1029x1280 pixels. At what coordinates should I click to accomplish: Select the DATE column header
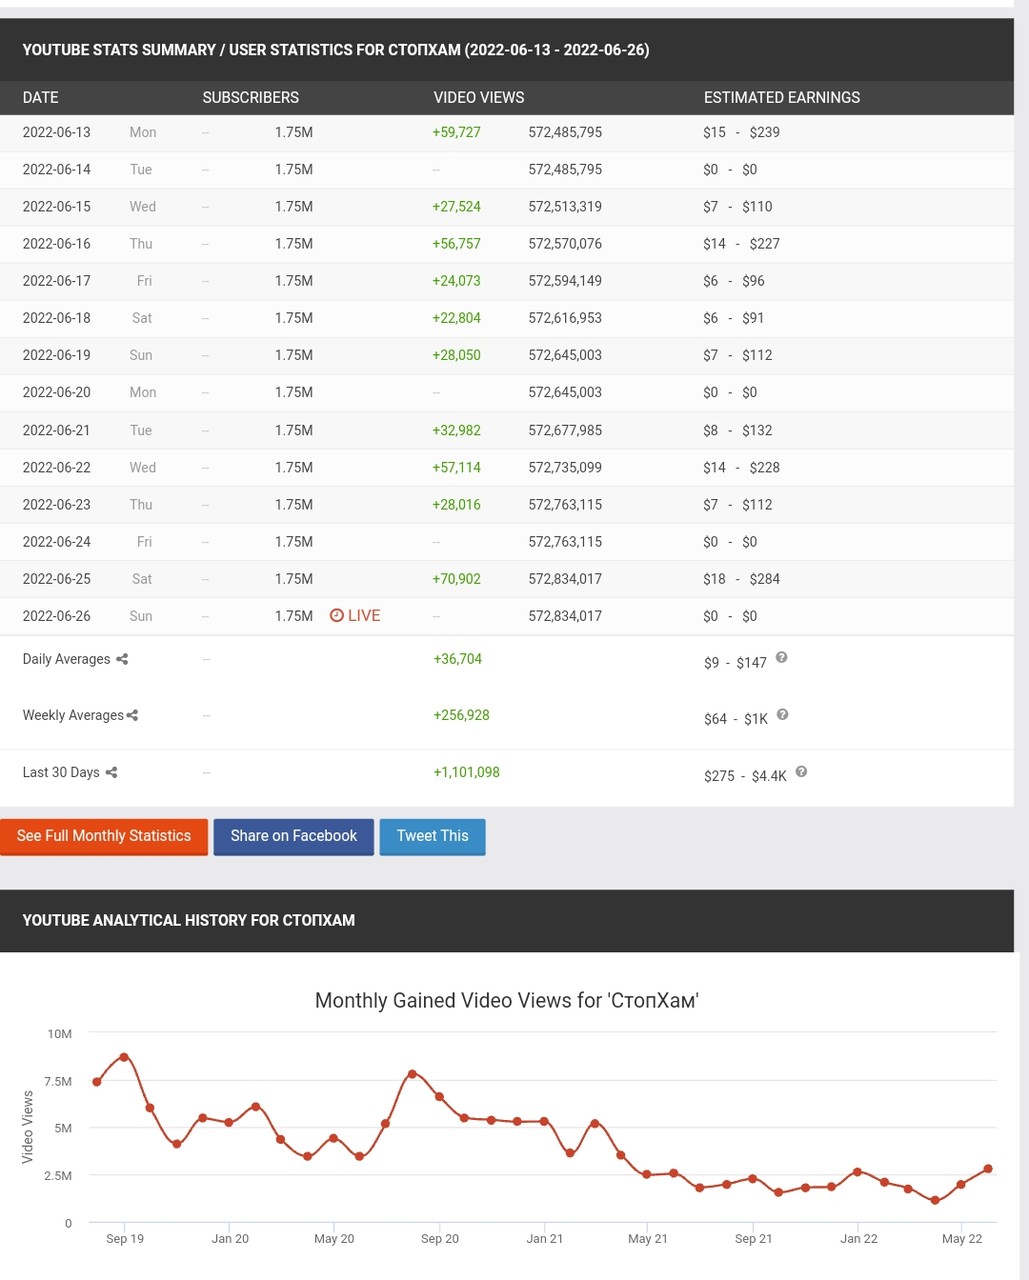point(41,97)
